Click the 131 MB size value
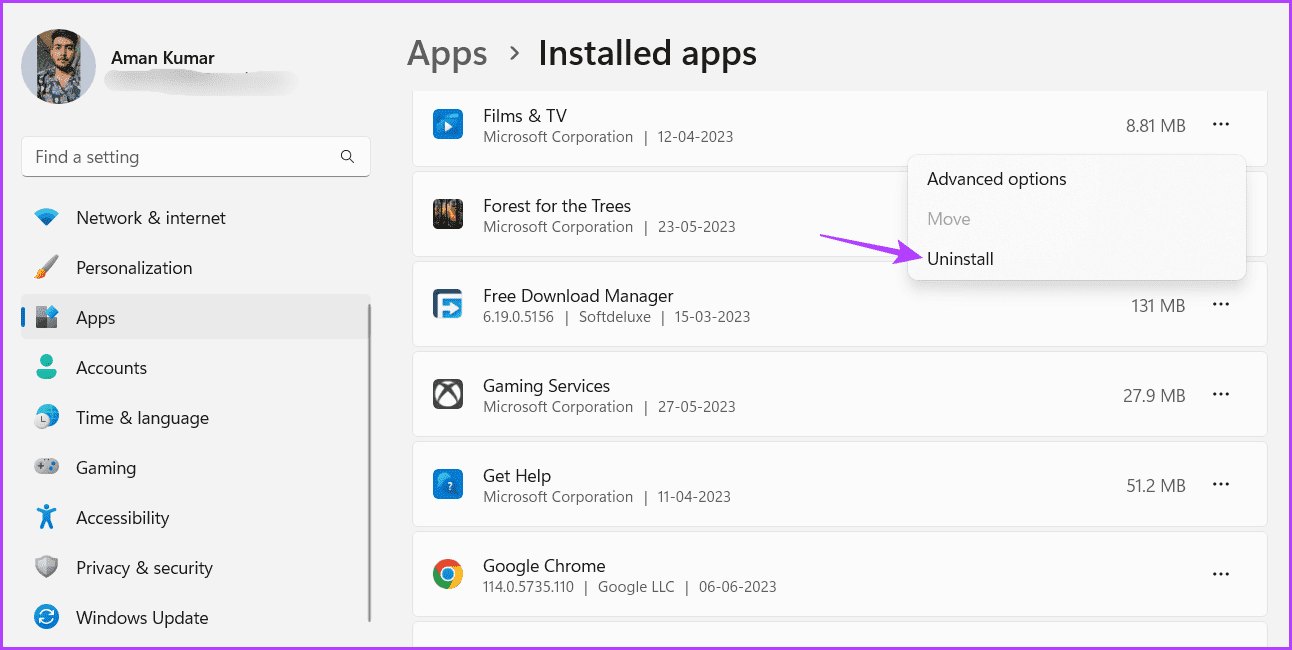This screenshot has height=650, width=1292. [x=1158, y=306]
